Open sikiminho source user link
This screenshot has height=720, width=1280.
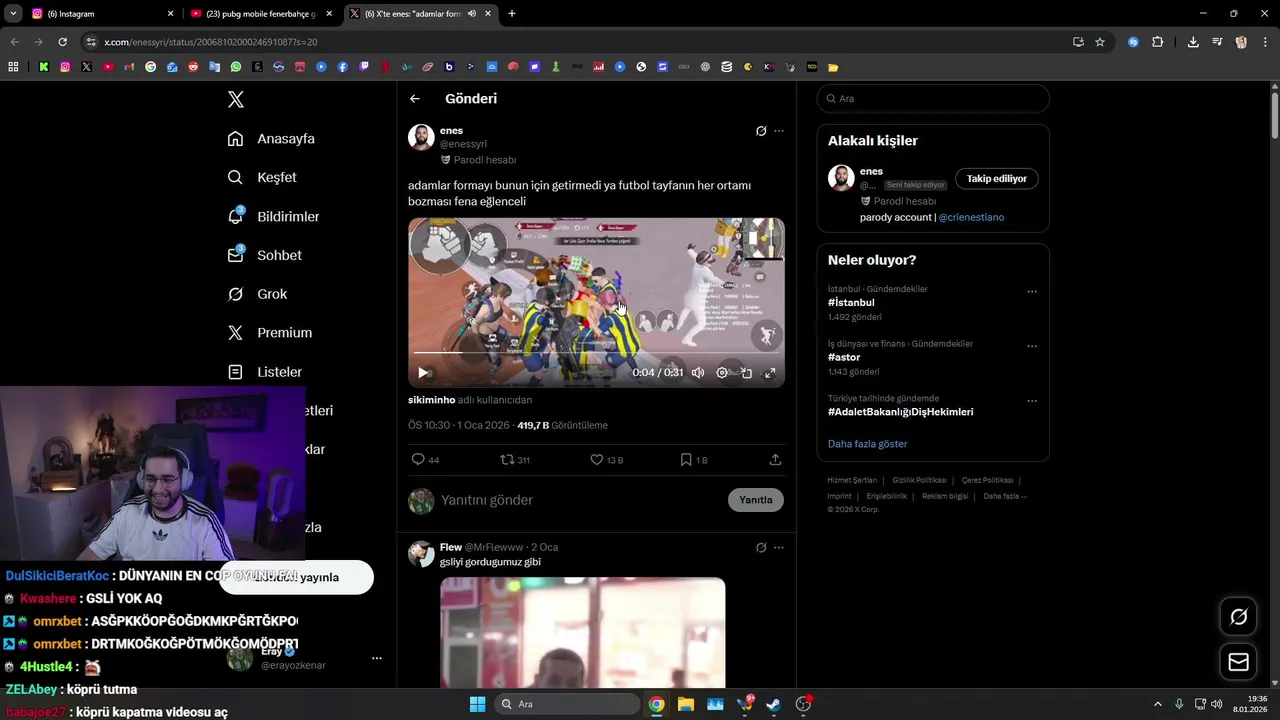coord(431,400)
